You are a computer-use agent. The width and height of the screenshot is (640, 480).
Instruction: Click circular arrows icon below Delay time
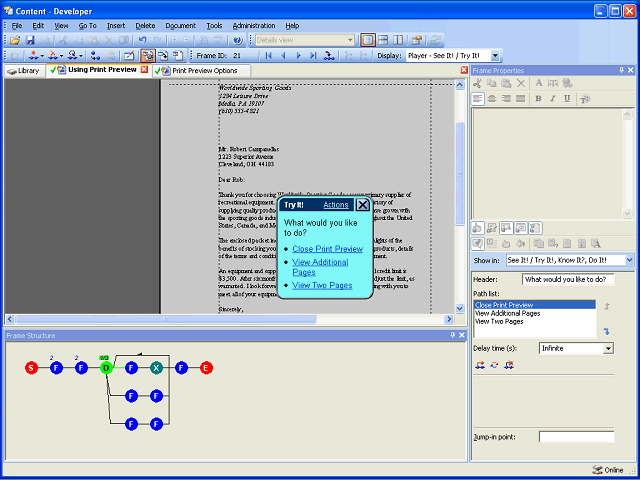pos(494,365)
